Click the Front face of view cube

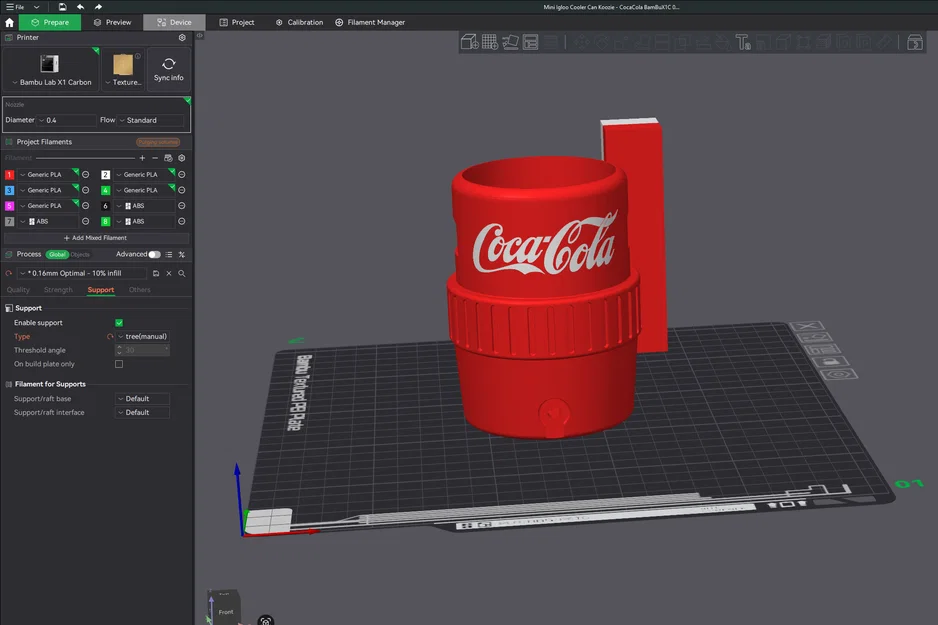(226, 612)
